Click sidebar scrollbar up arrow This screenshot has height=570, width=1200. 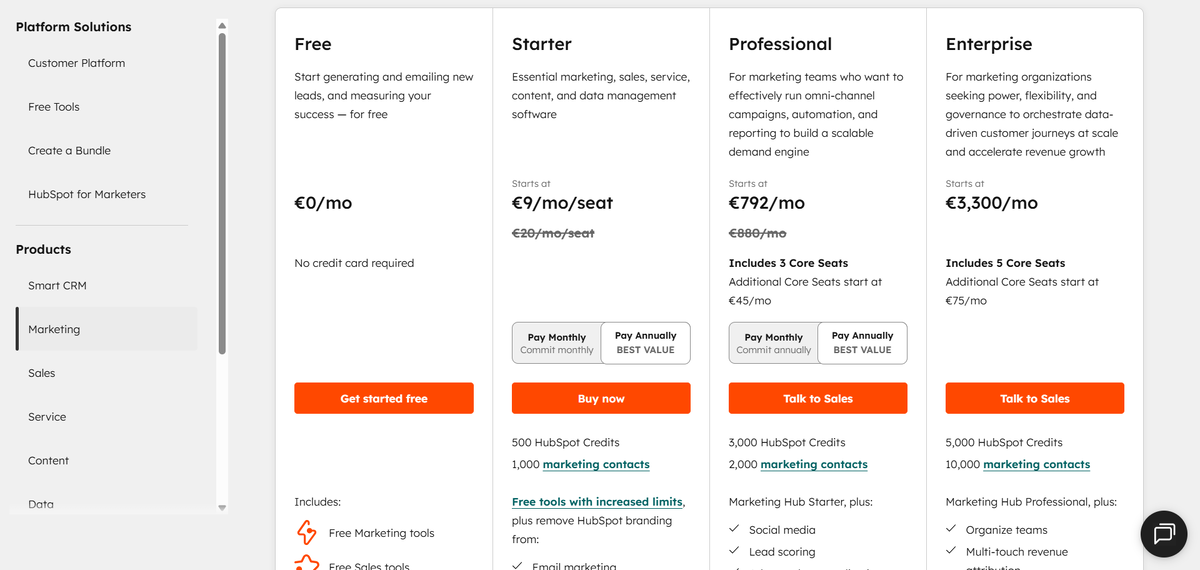pos(222,25)
